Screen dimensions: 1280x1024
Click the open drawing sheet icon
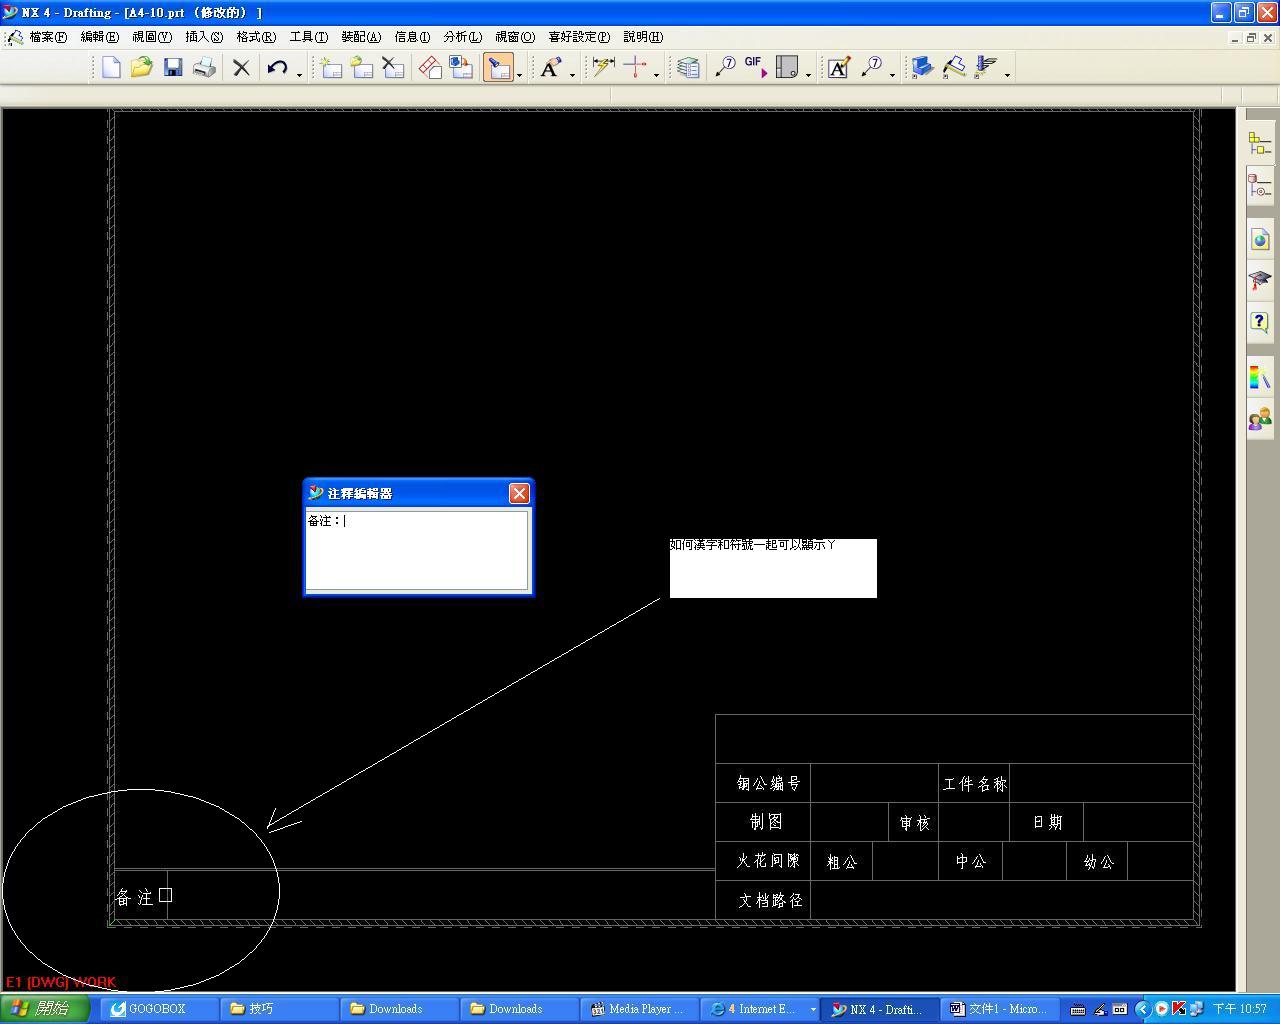tap(362, 67)
